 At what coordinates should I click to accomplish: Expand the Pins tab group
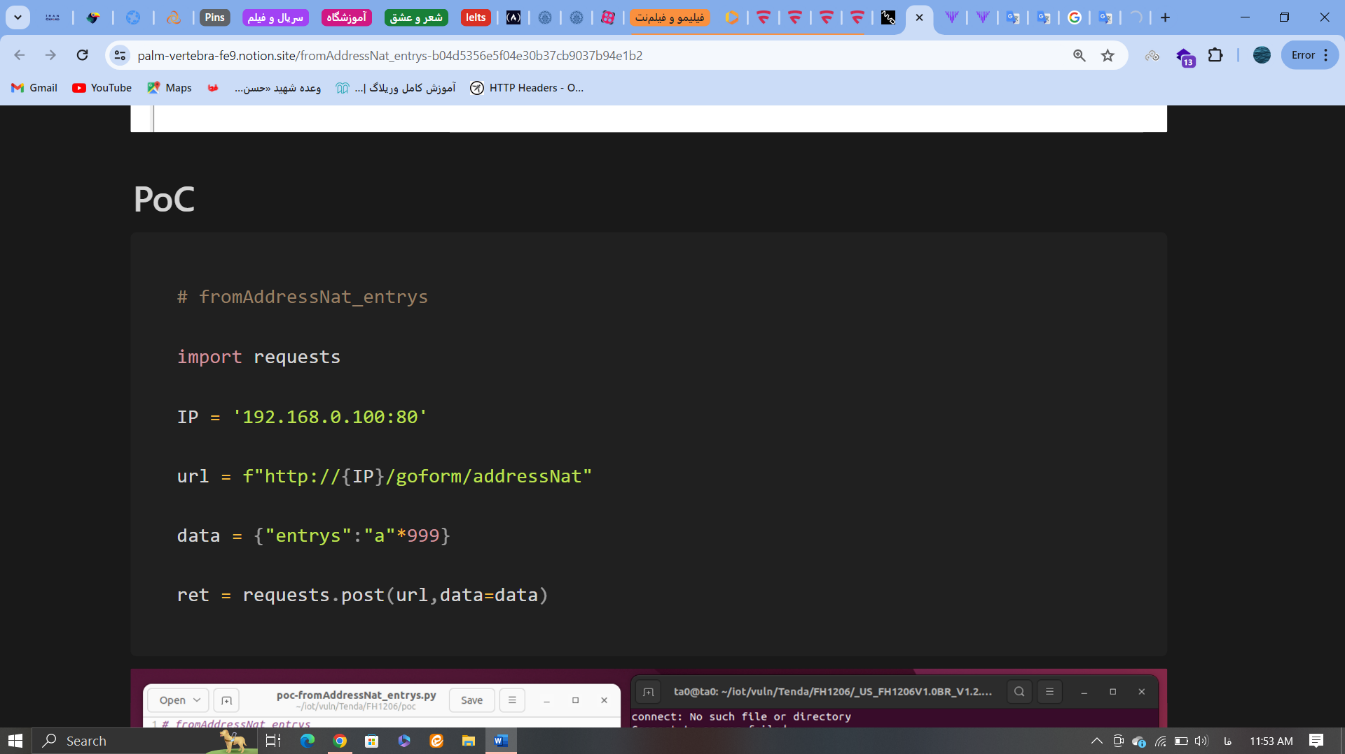click(215, 17)
